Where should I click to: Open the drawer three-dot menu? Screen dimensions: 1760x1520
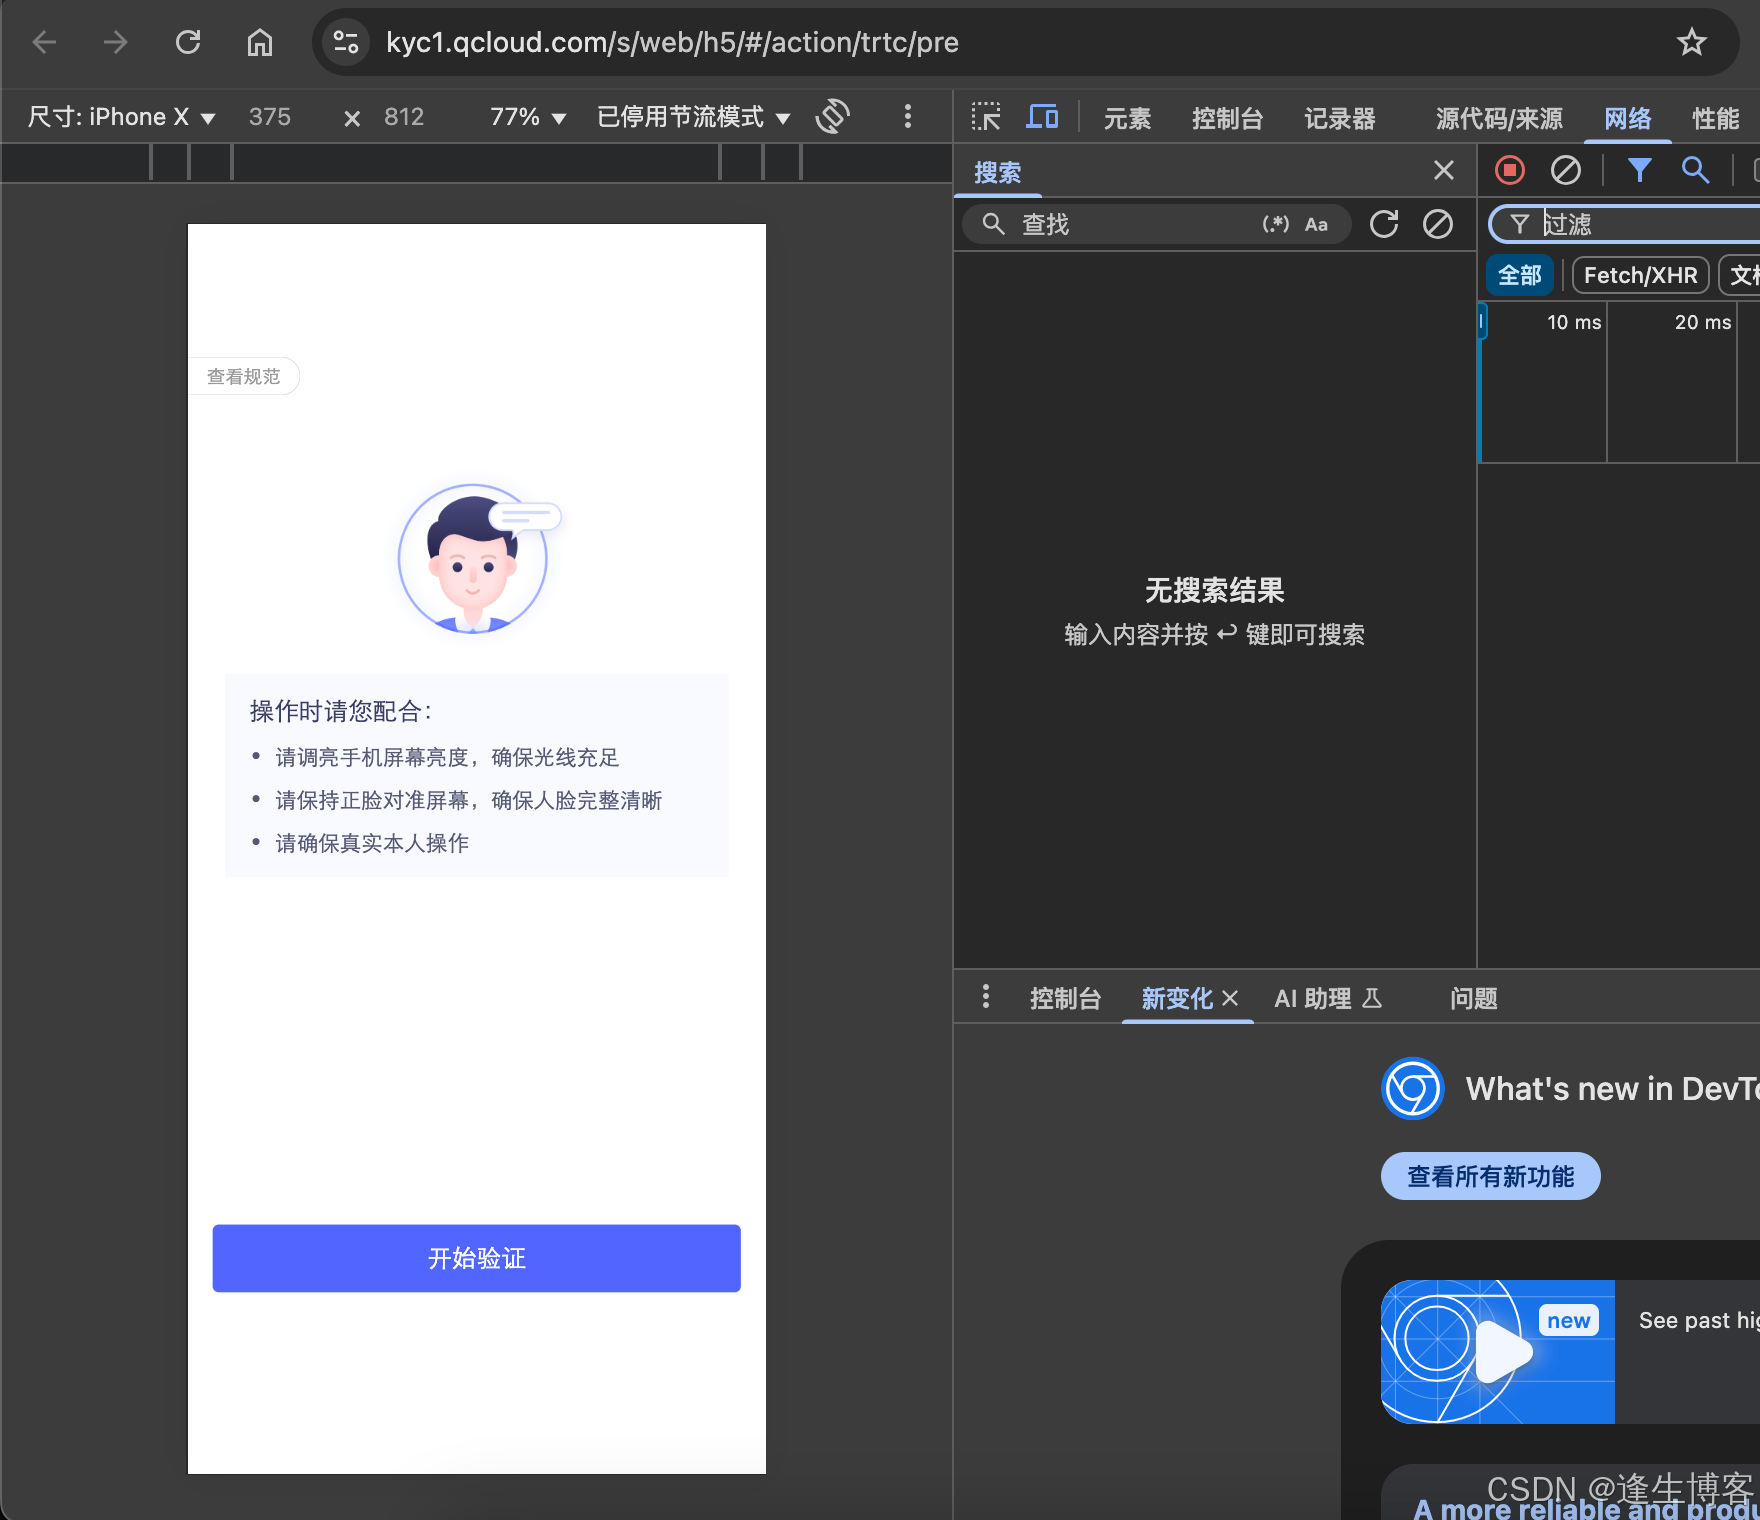point(986,997)
